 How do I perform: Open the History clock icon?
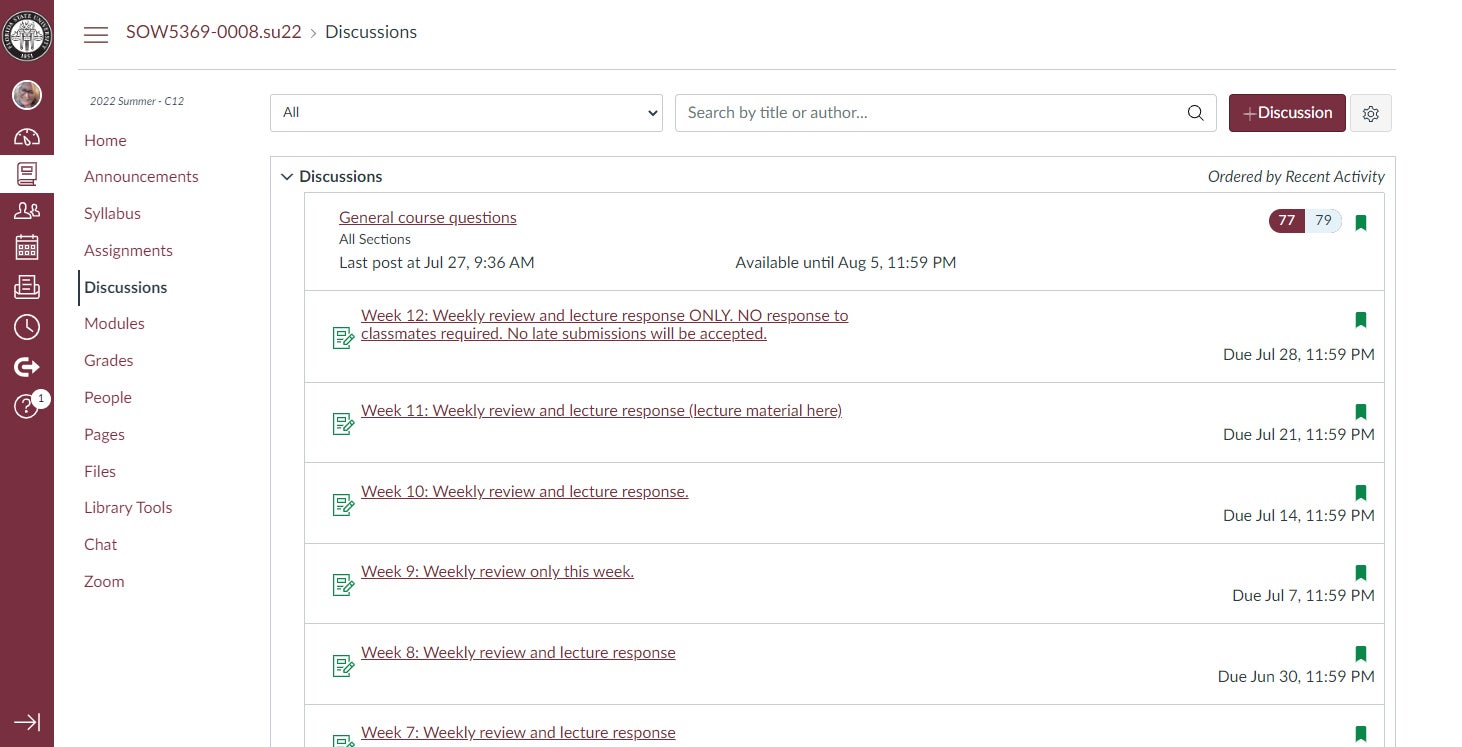[27, 327]
